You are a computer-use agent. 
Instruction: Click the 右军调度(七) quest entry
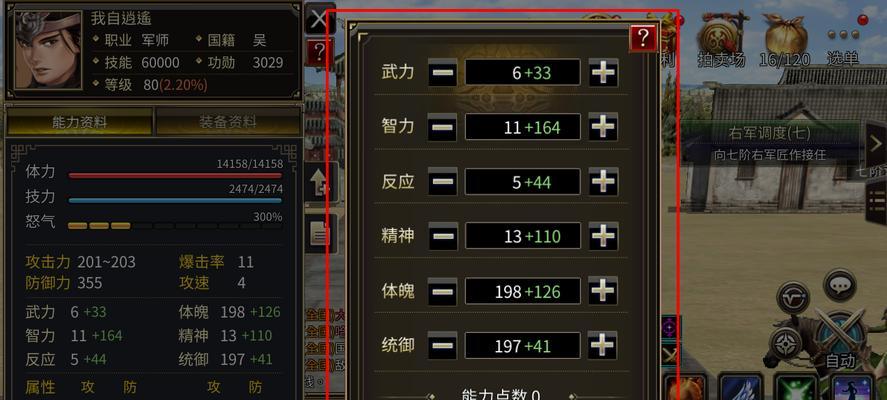[x=769, y=134]
